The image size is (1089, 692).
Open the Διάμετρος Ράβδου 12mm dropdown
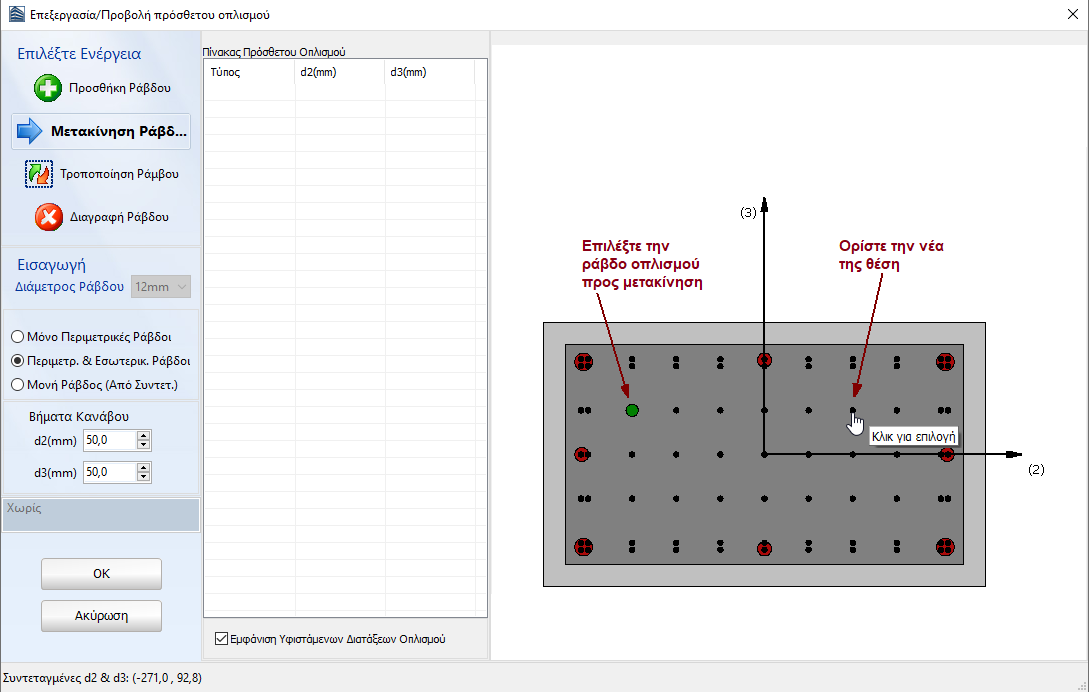(161, 287)
